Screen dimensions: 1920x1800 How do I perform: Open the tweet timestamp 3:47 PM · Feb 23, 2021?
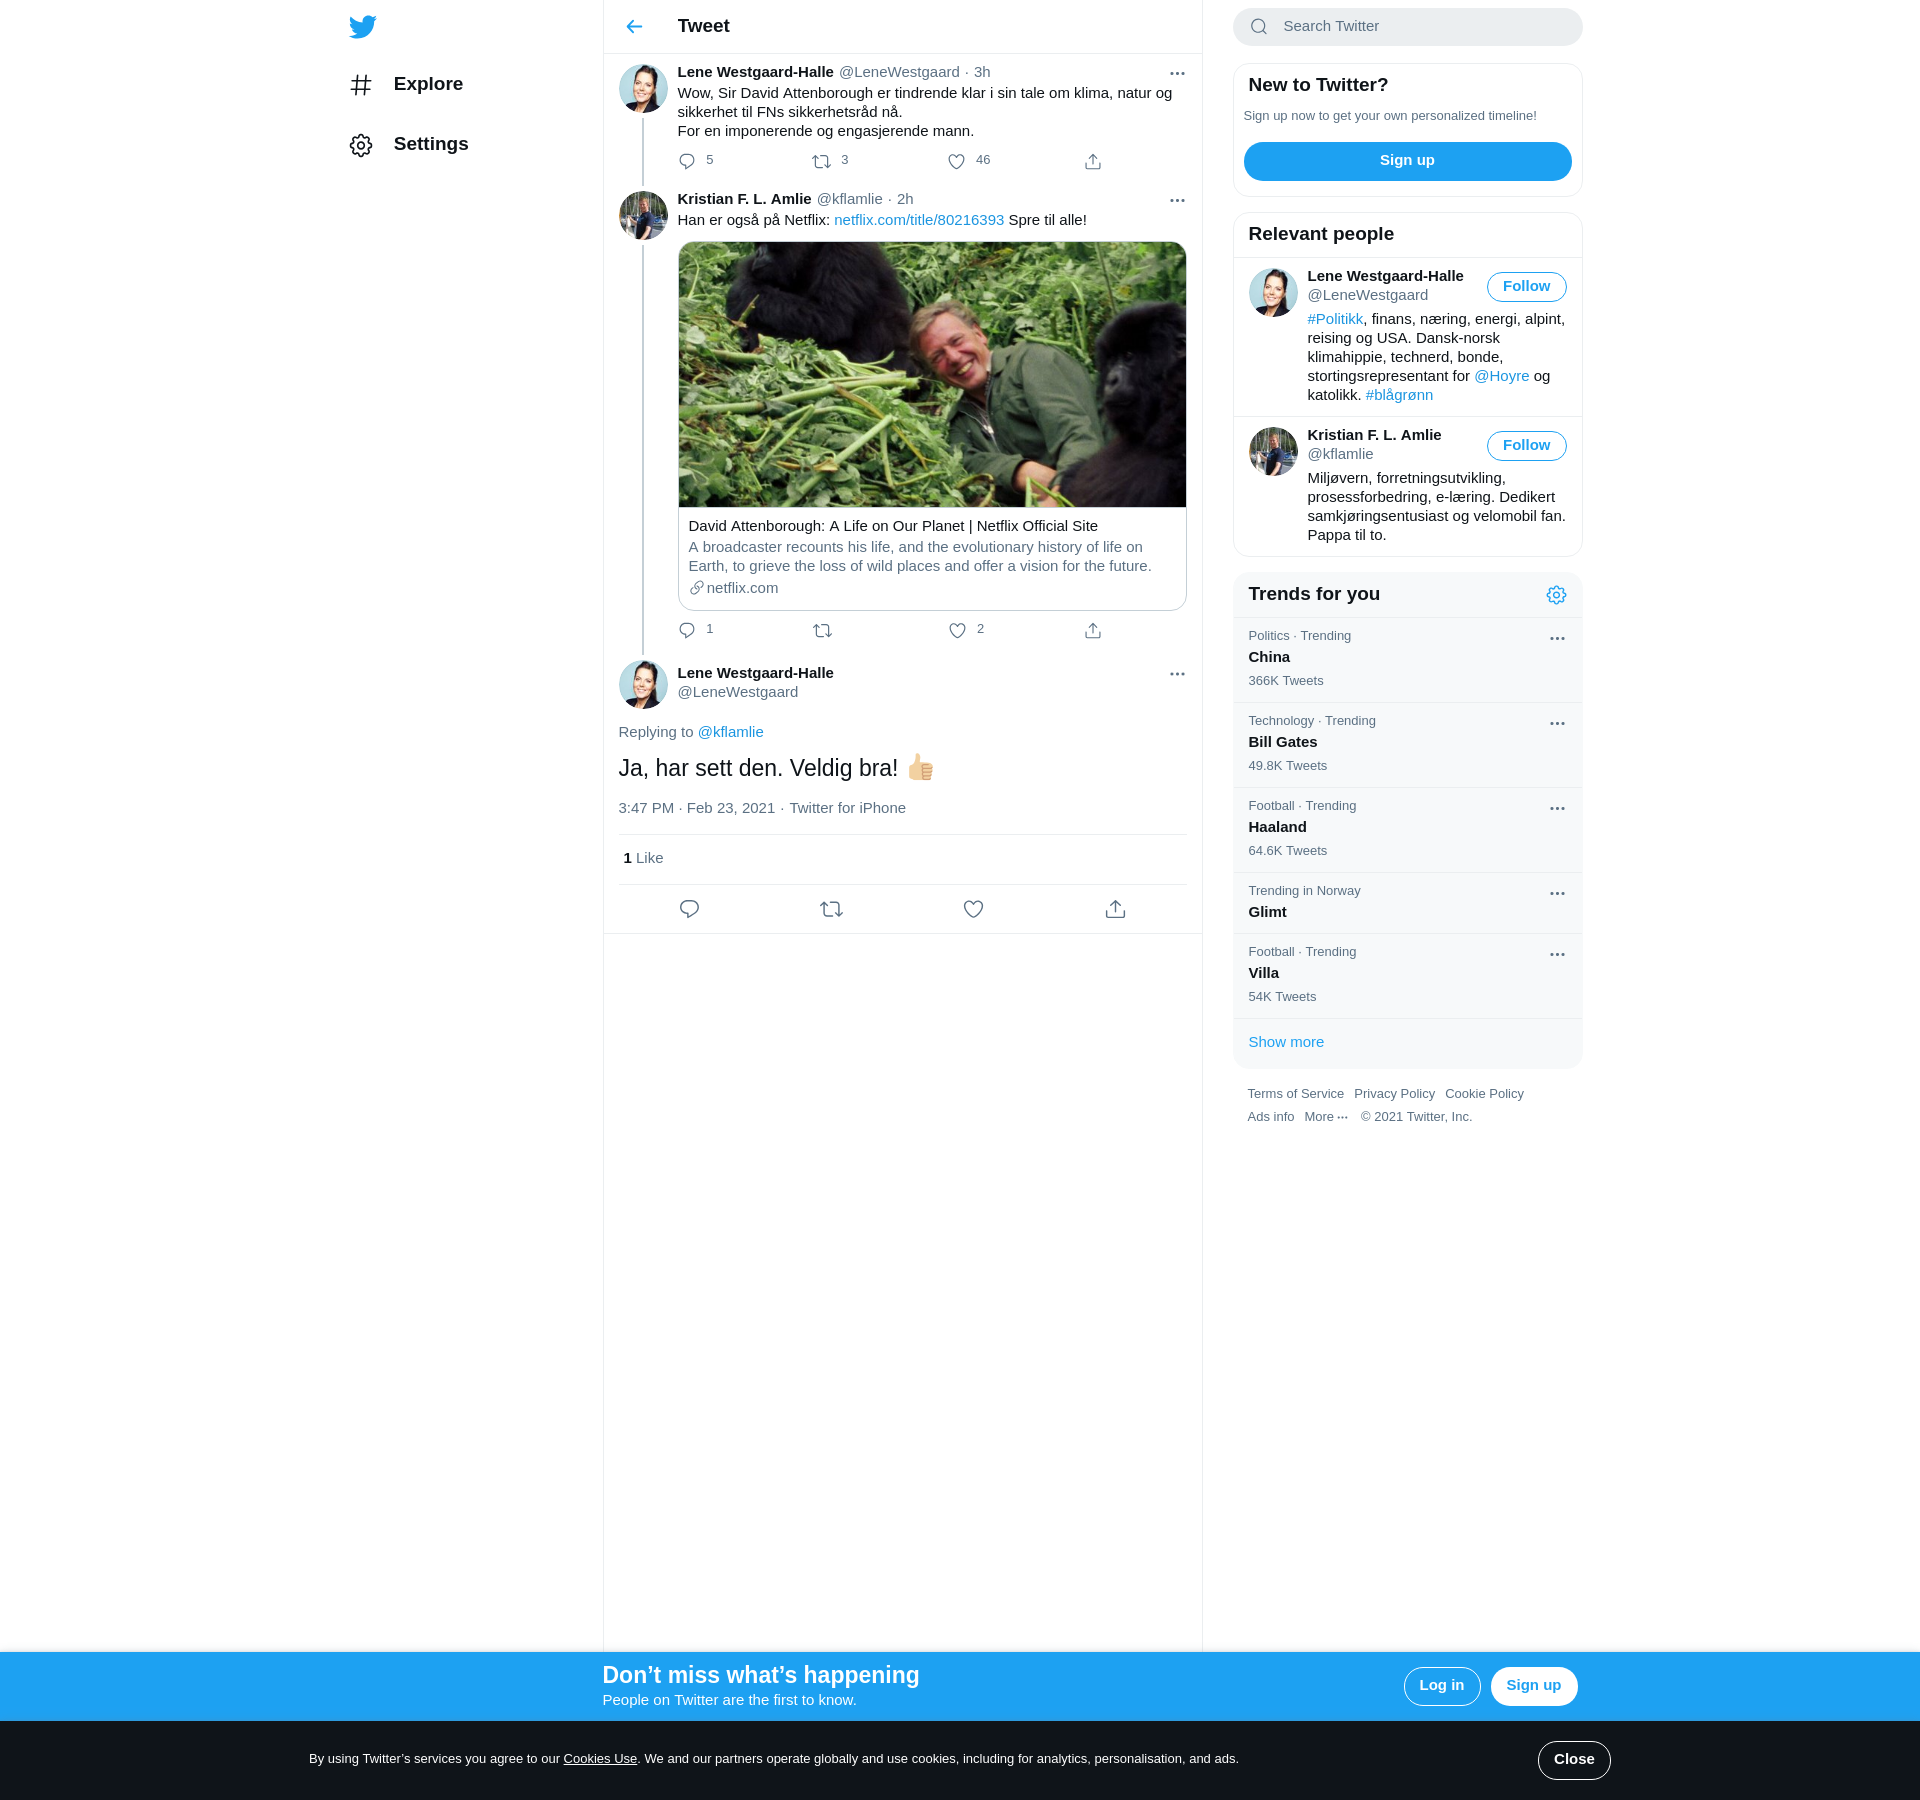[x=696, y=808]
